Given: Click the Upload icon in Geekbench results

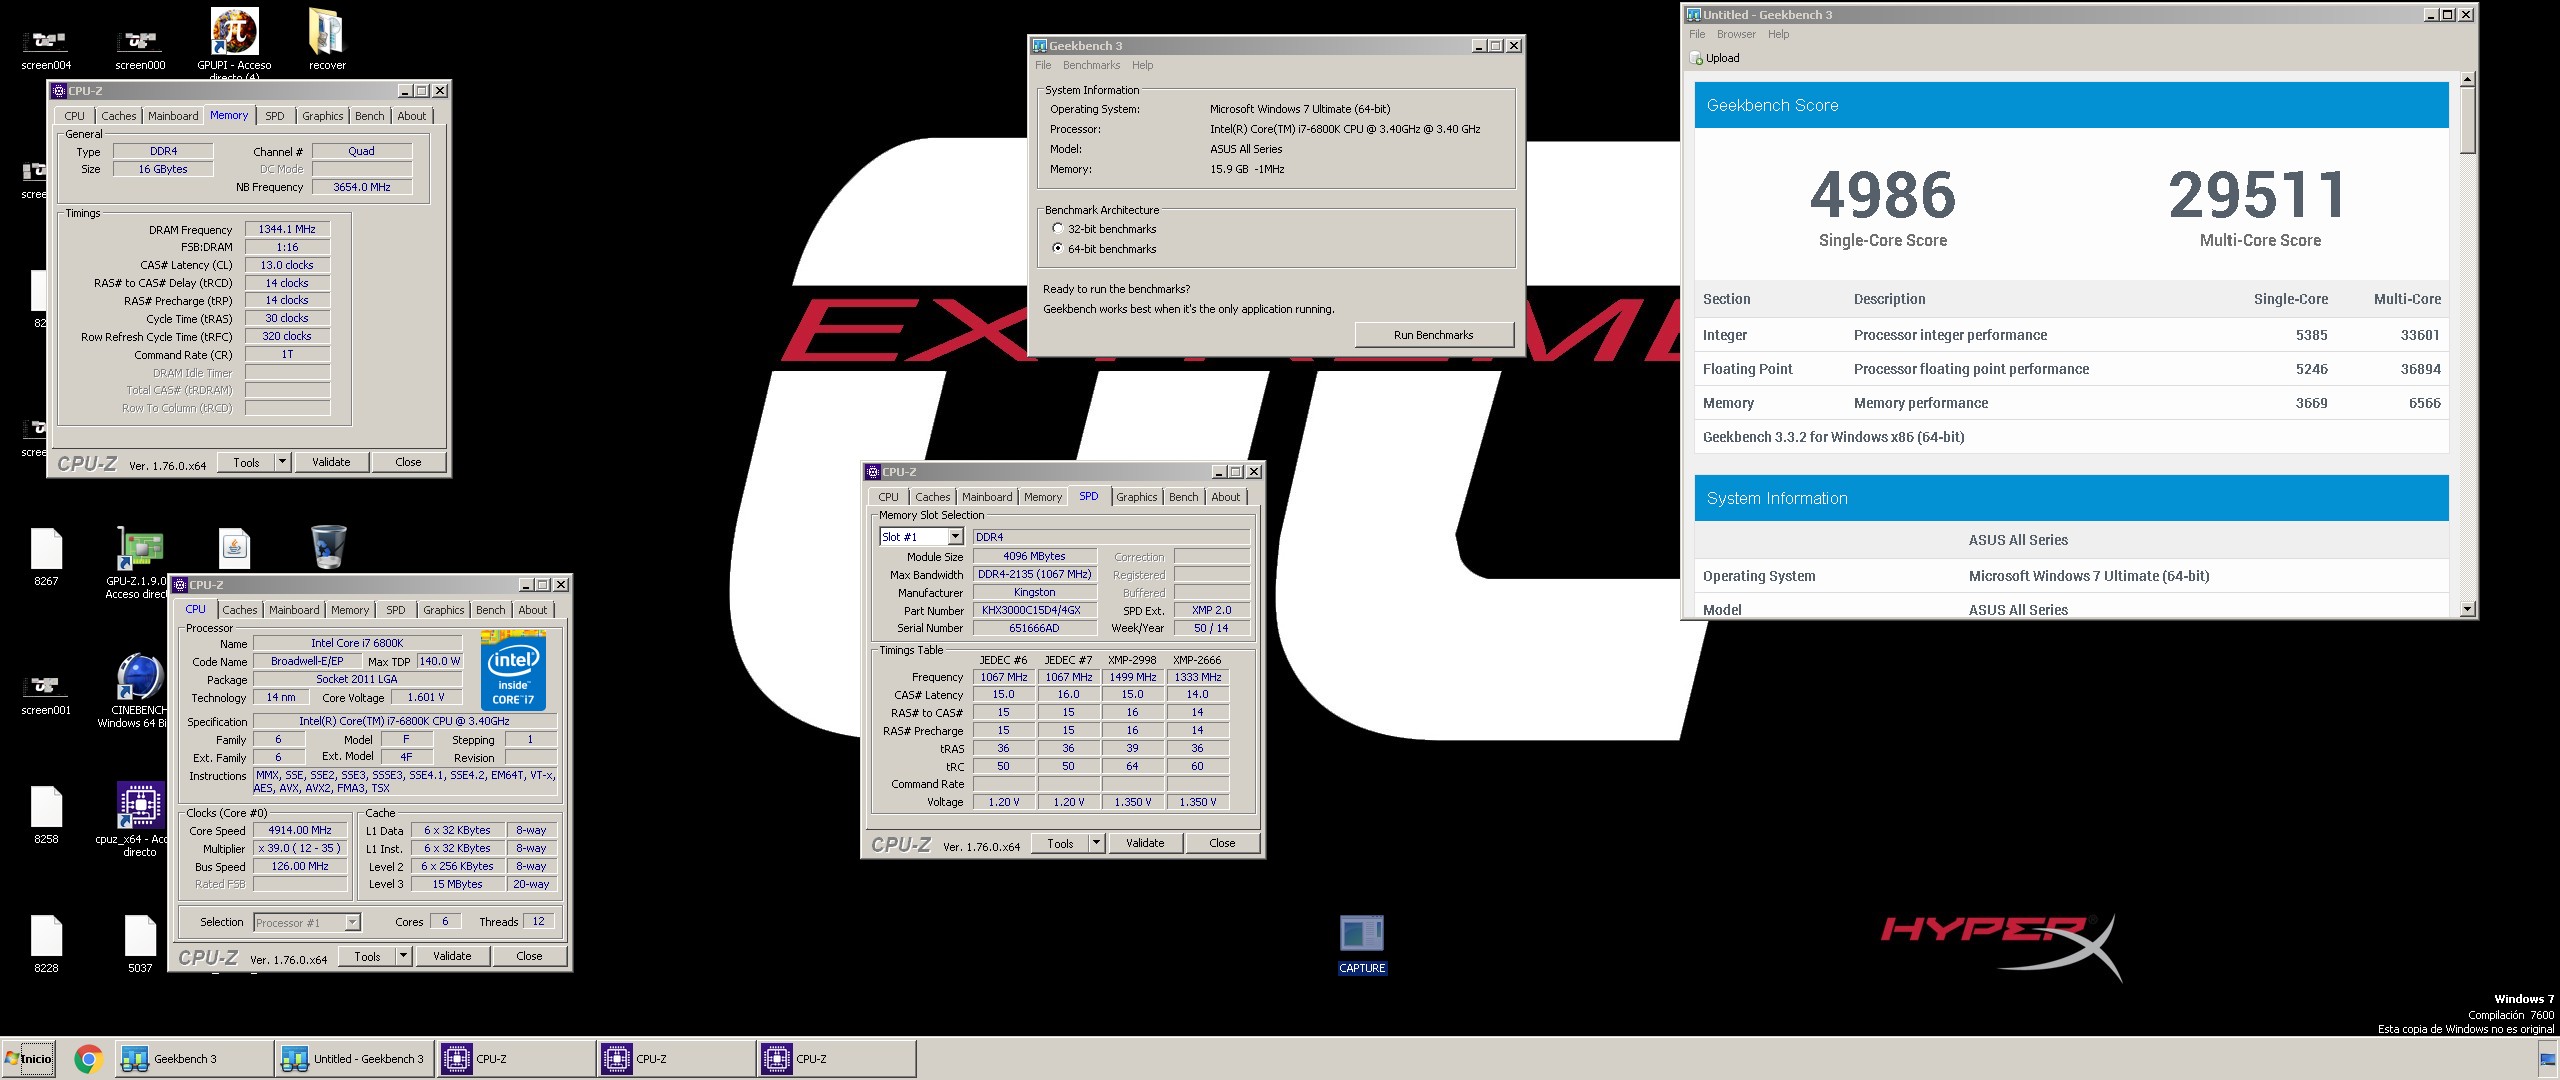Looking at the screenshot, I should coord(1696,58).
